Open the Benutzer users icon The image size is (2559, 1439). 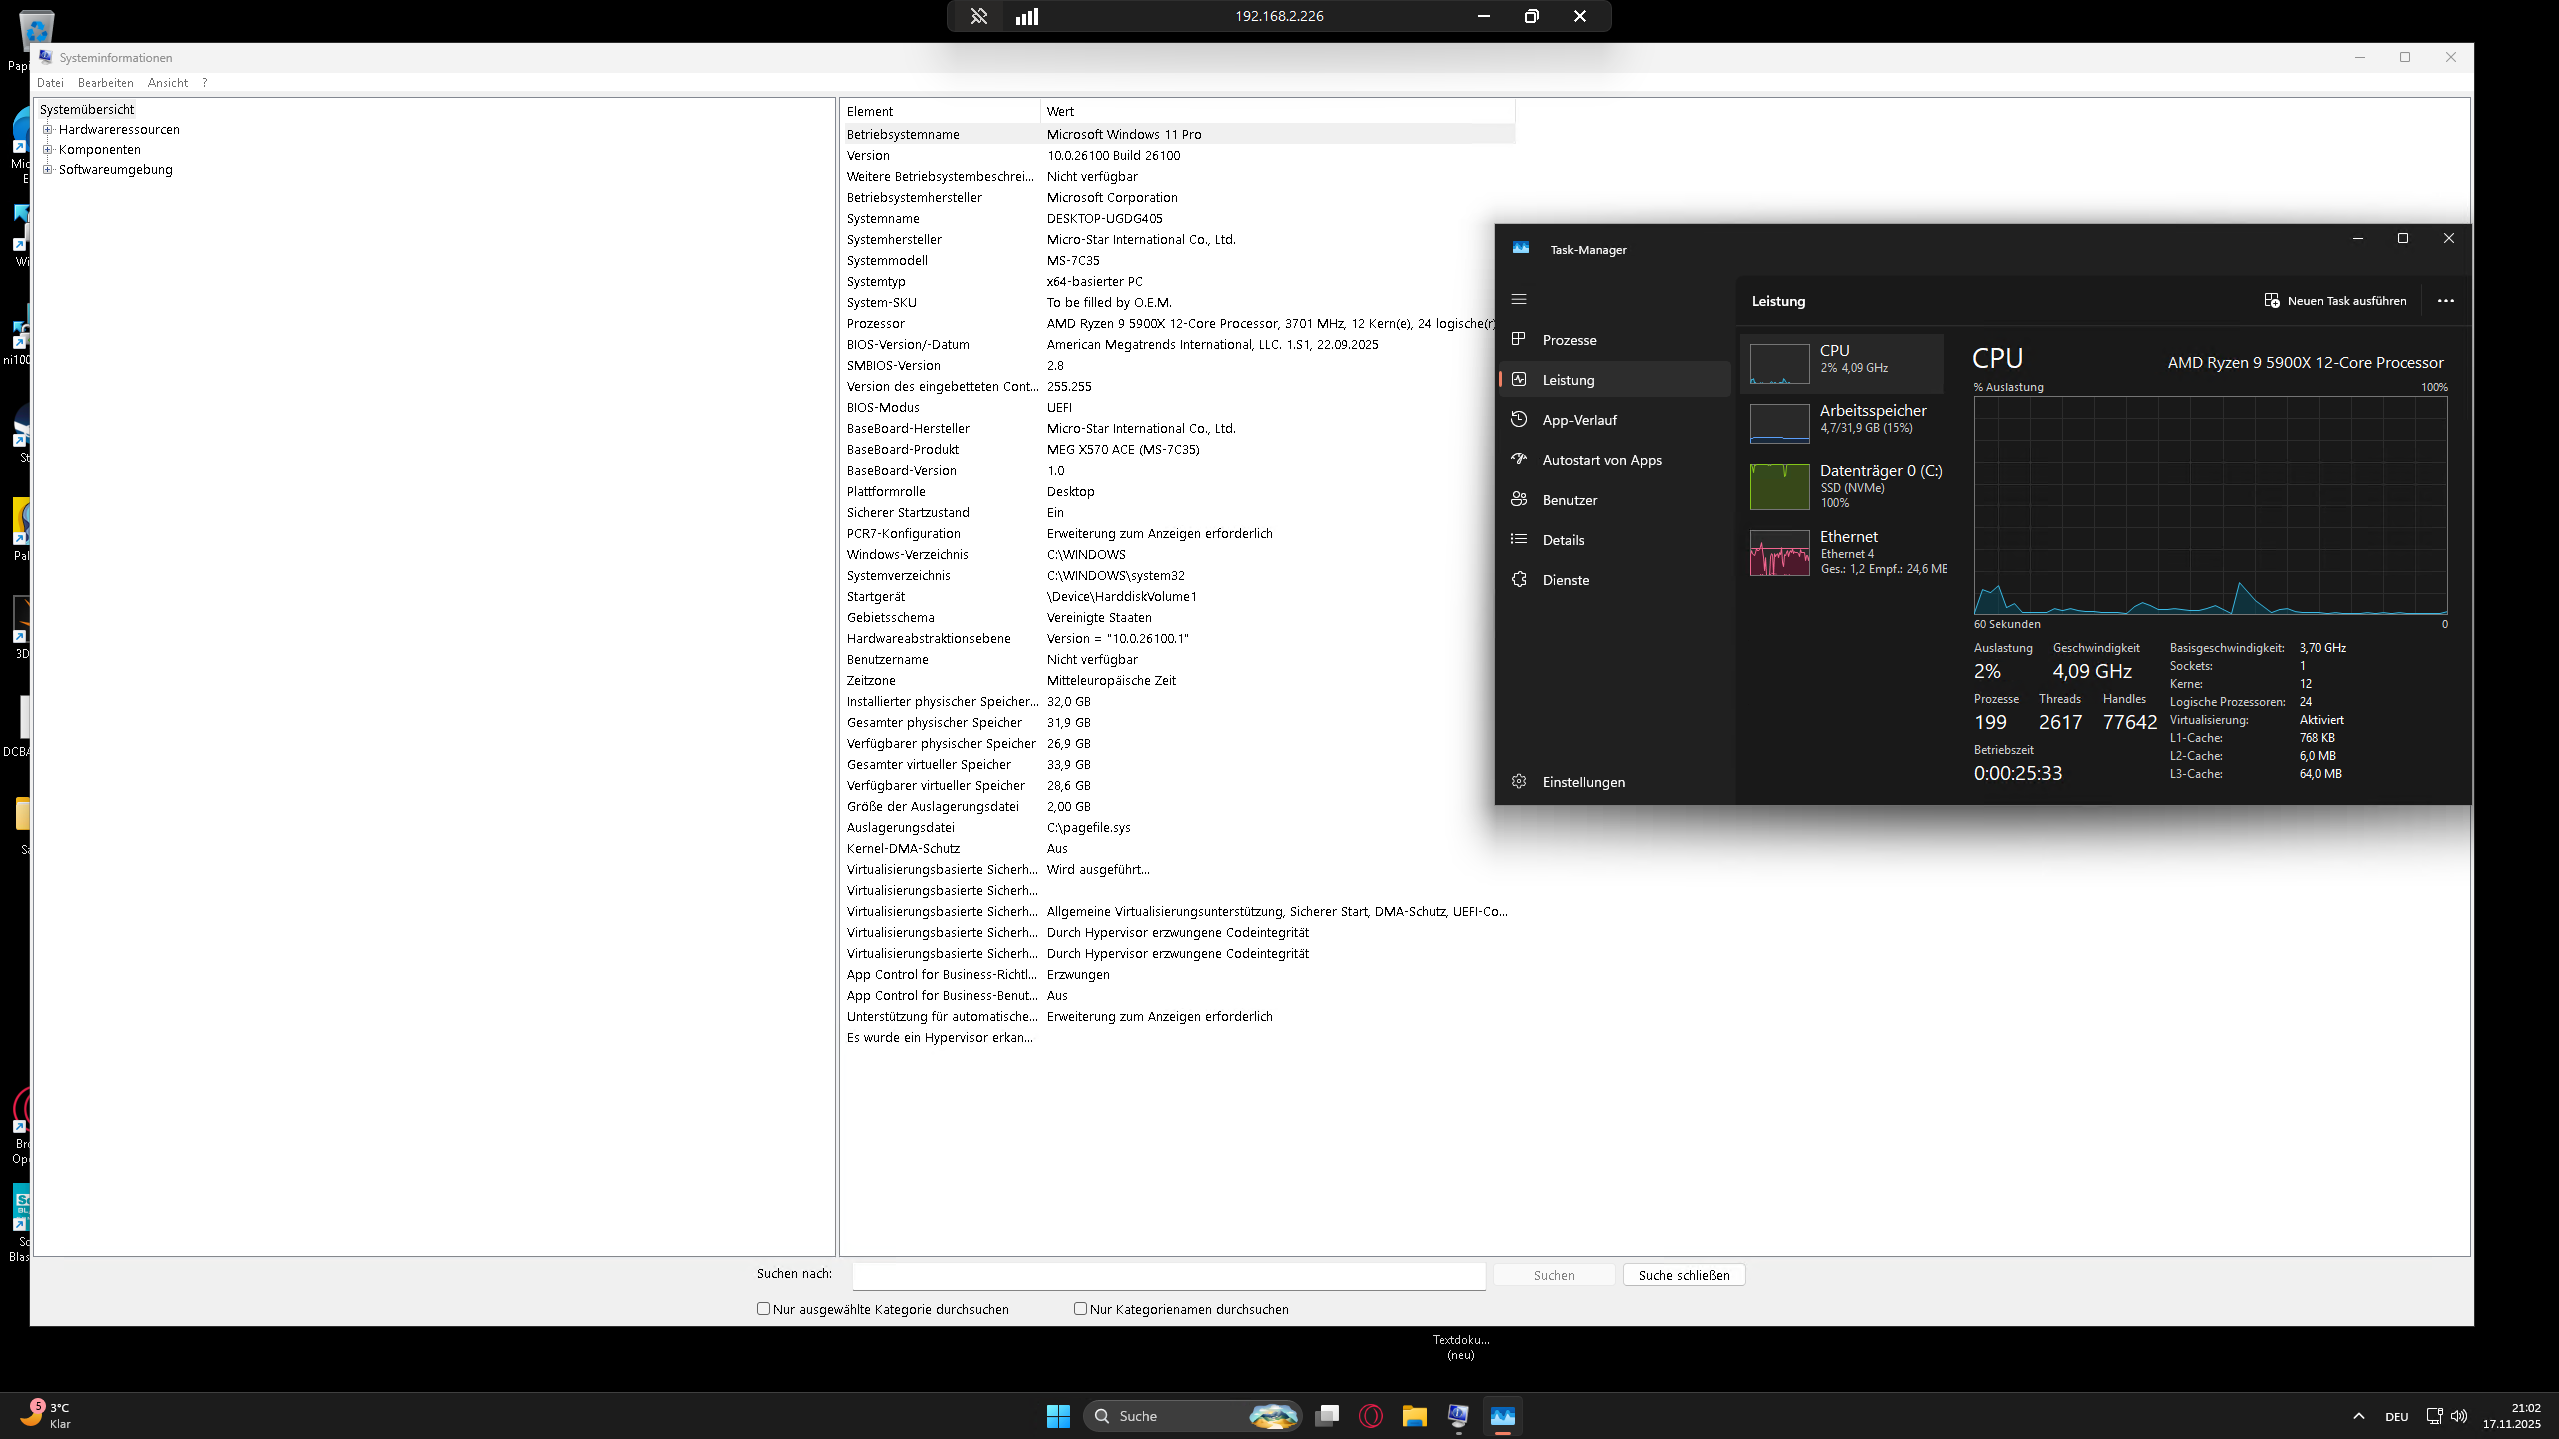click(1519, 499)
